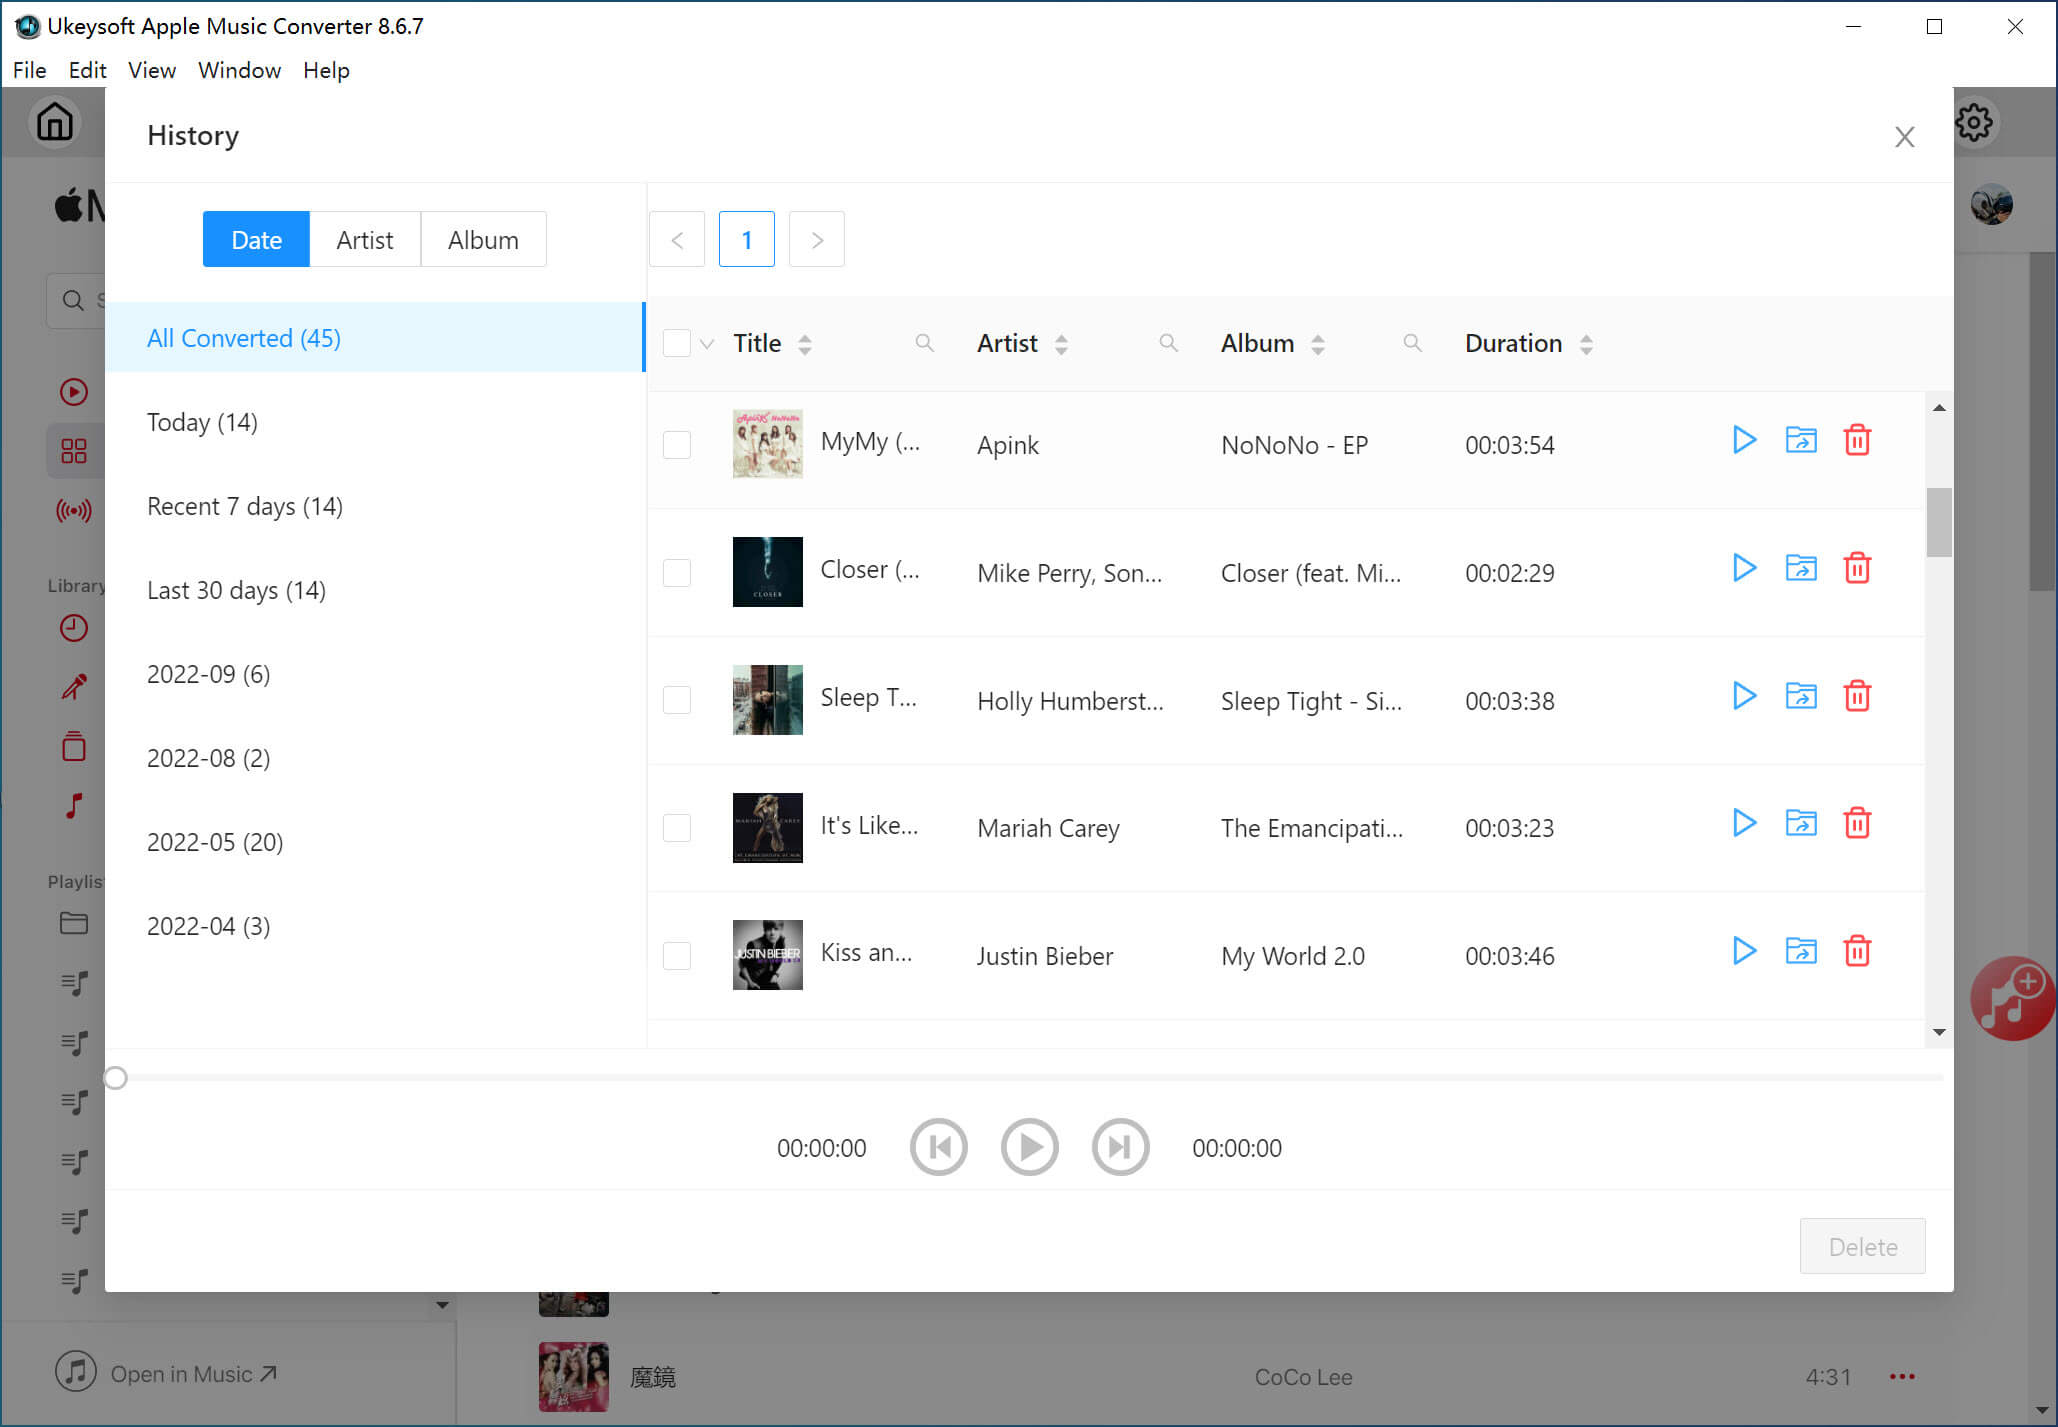Expand the 2022-04 (3) date group
The image size is (2058, 1427).
coord(210,925)
